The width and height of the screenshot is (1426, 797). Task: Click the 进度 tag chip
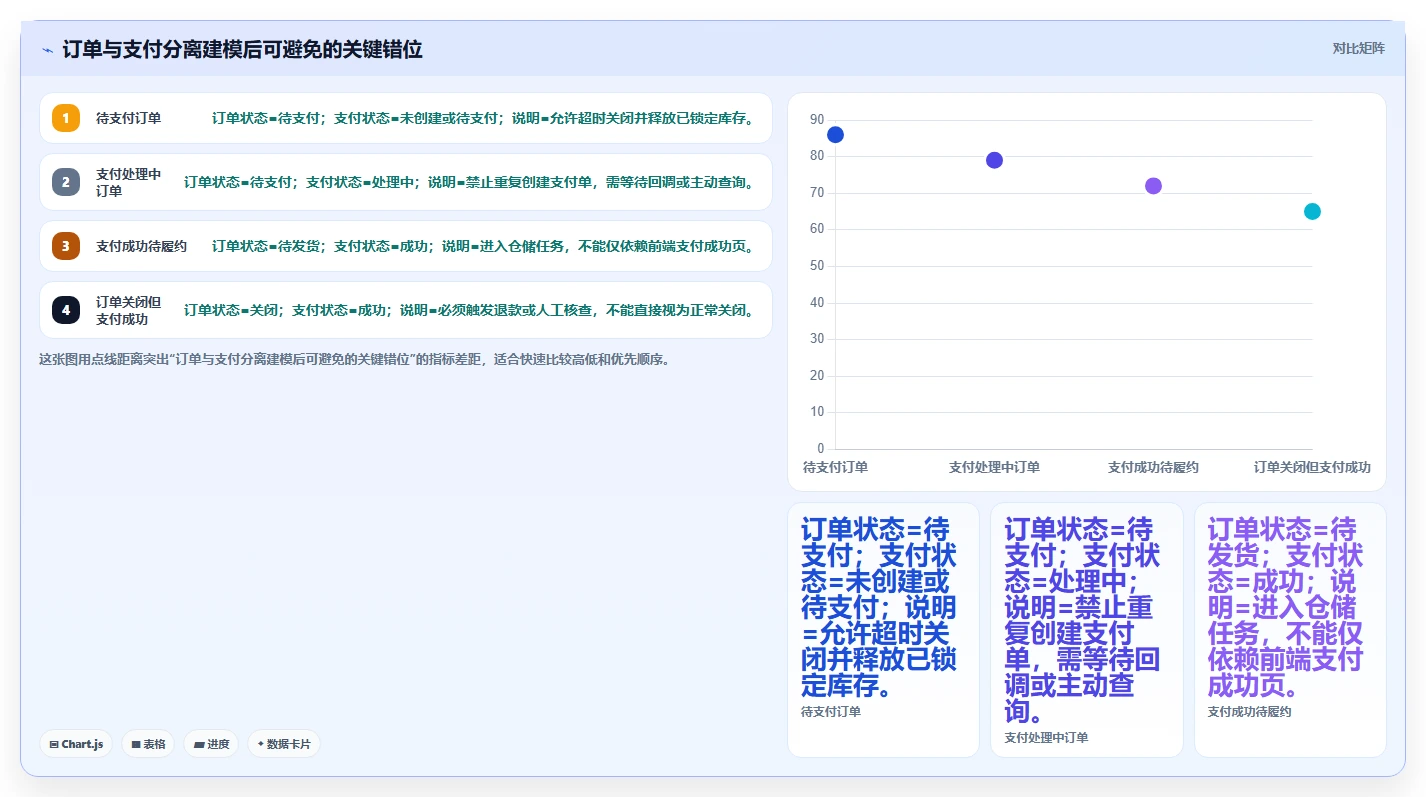211,744
